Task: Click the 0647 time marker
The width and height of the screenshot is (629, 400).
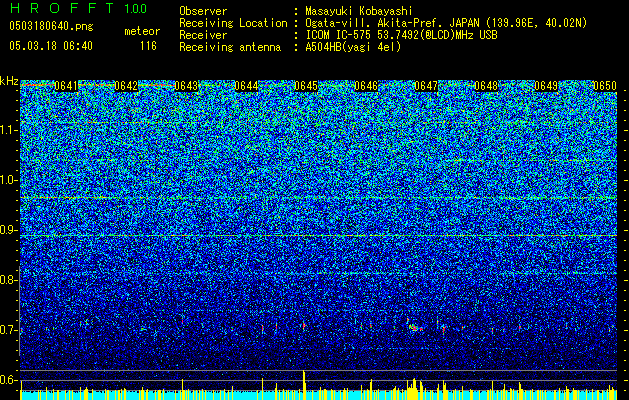Action: 426,86
